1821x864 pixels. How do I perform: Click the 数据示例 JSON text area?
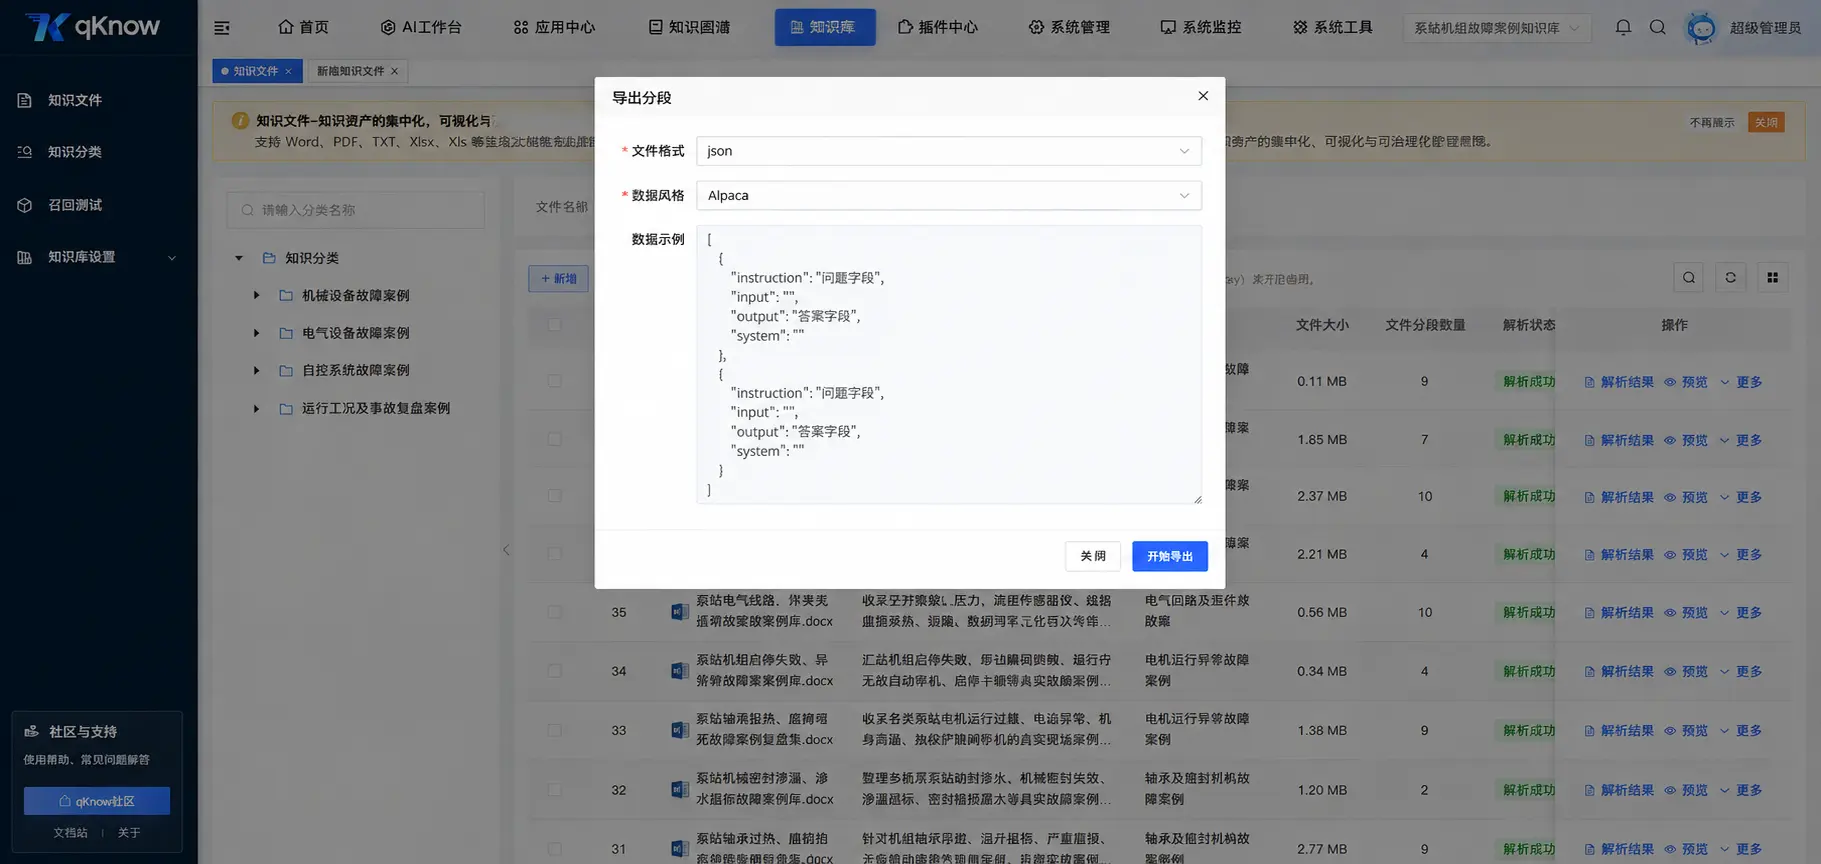(x=949, y=364)
